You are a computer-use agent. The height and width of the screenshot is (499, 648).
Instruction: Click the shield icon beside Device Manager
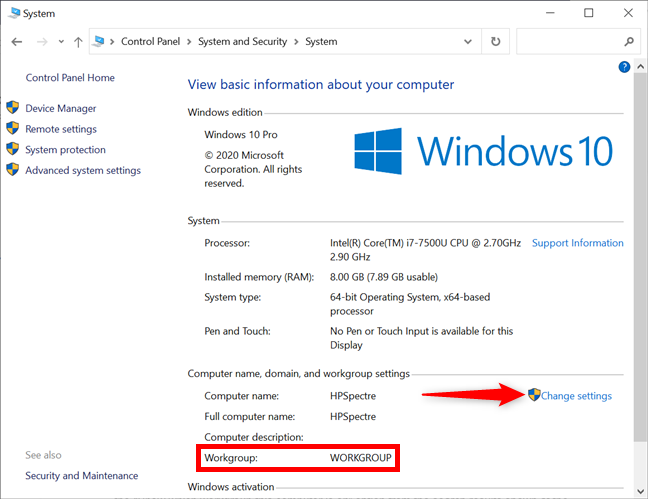13,107
